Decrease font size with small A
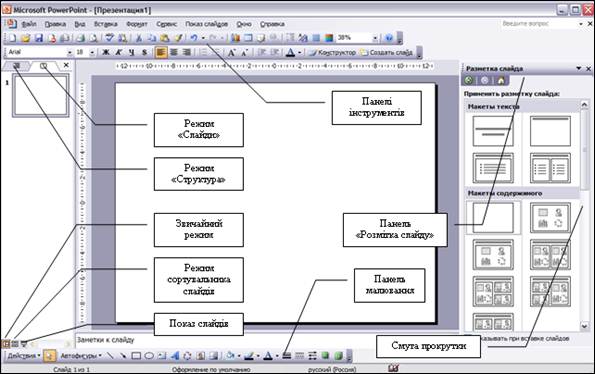This screenshot has width=595, height=374. pos(244,52)
